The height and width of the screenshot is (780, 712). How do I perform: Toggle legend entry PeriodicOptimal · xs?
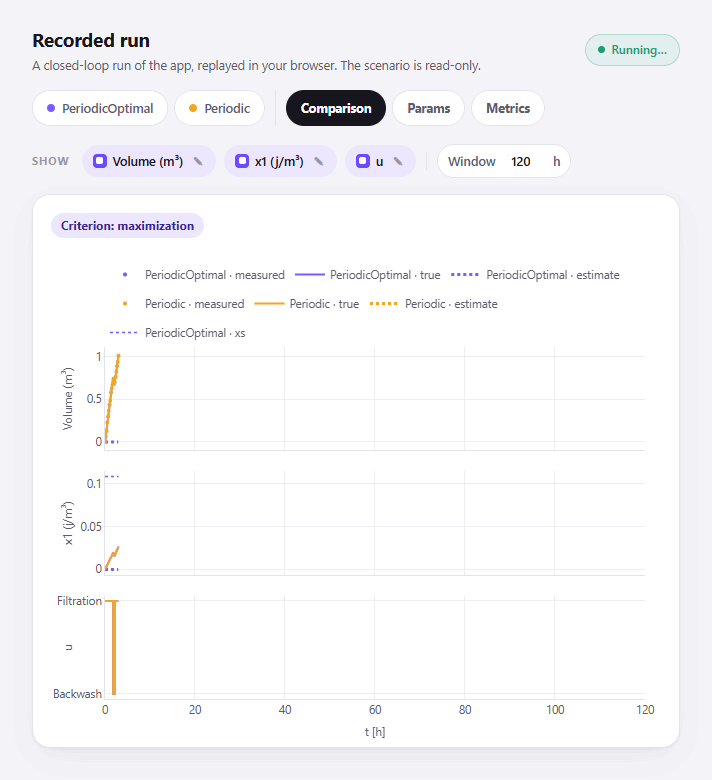click(x=178, y=333)
